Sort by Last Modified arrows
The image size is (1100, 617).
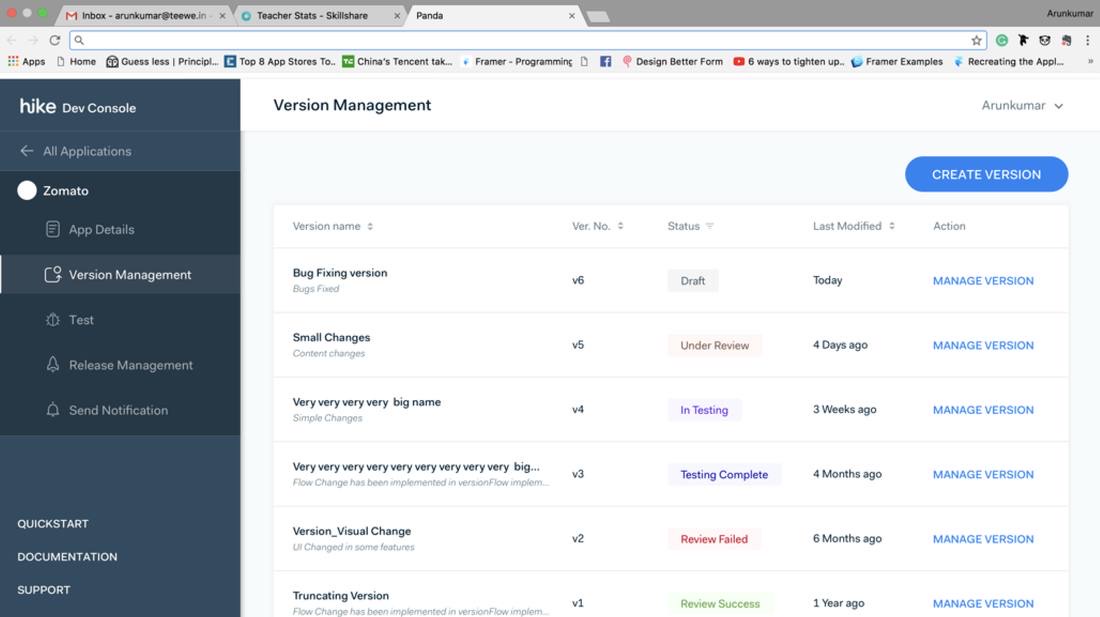point(892,226)
